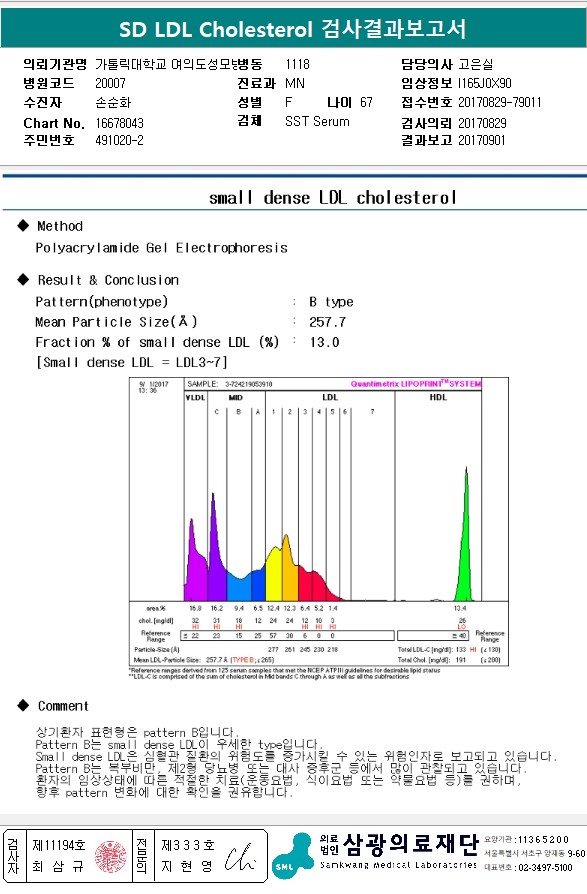The width and height of the screenshot is (587, 894).
Task: Click the phone number 02-3497-5100
Action: pyautogui.click(x=543, y=867)
